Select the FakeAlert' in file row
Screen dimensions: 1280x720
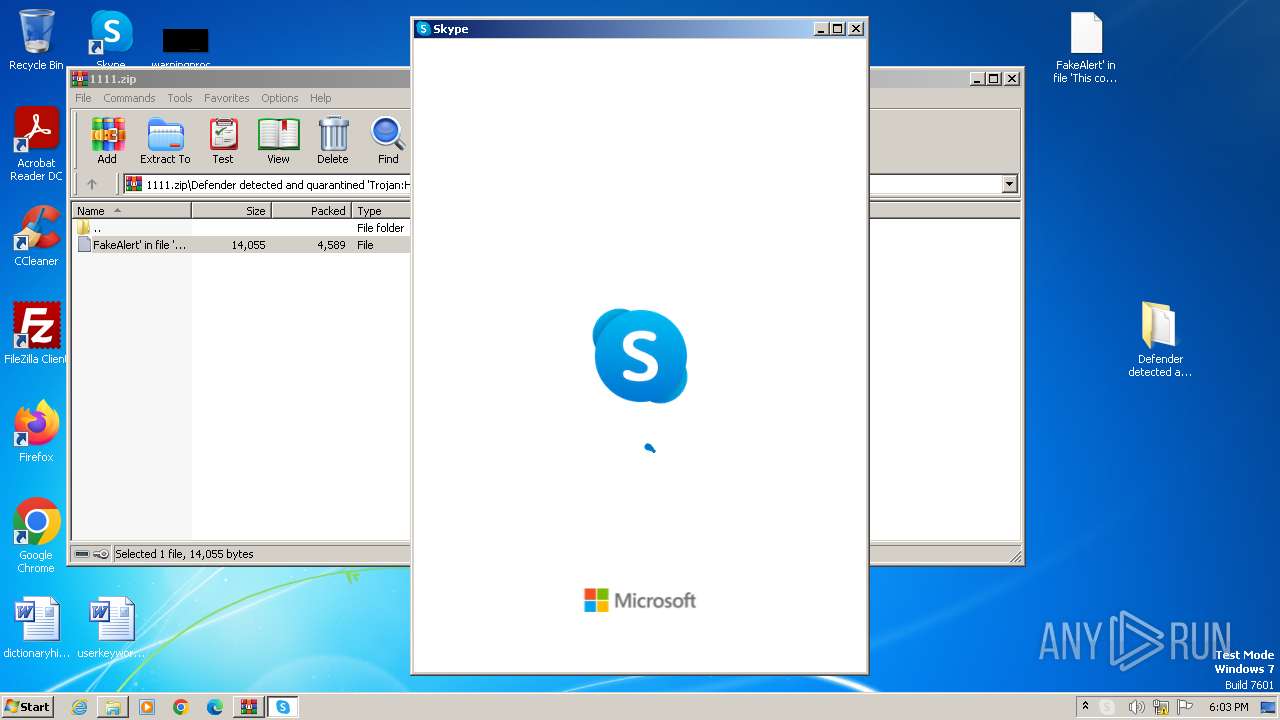point(241,245)
